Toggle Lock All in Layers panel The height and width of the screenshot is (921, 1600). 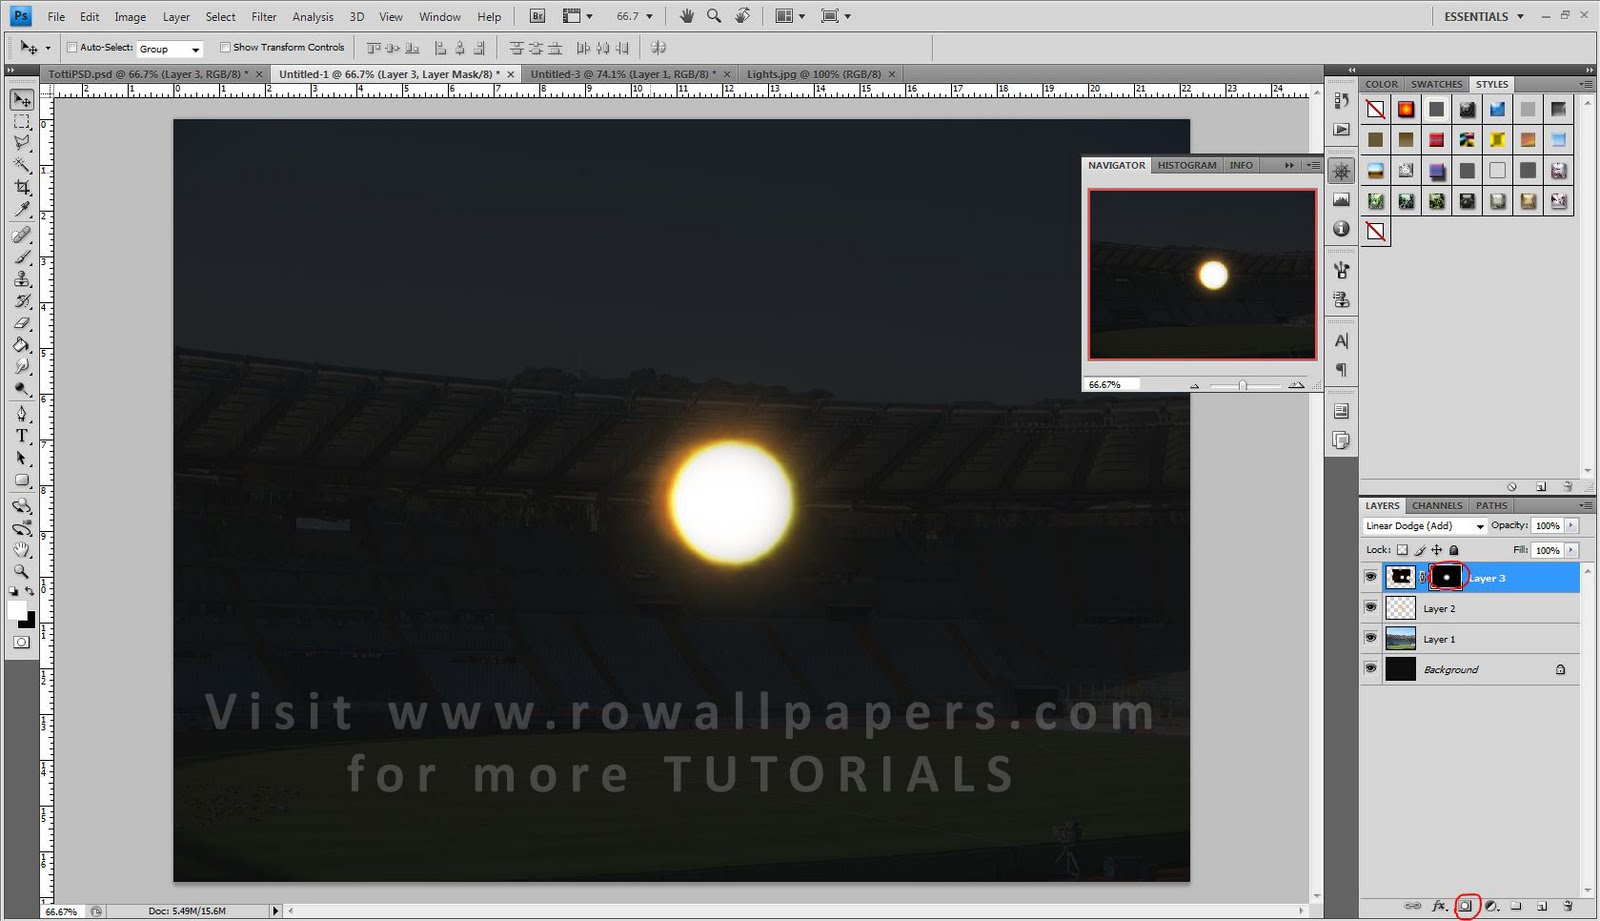tap(1454, 550)
